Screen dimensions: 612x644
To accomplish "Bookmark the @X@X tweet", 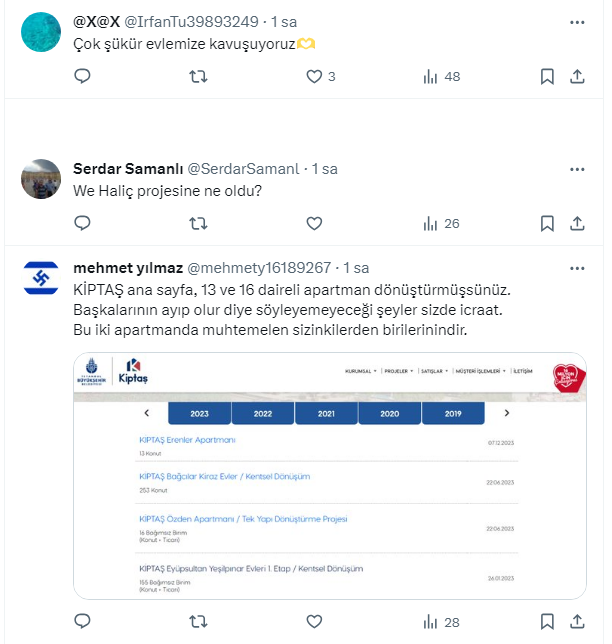I will click(x=548, y=76).
